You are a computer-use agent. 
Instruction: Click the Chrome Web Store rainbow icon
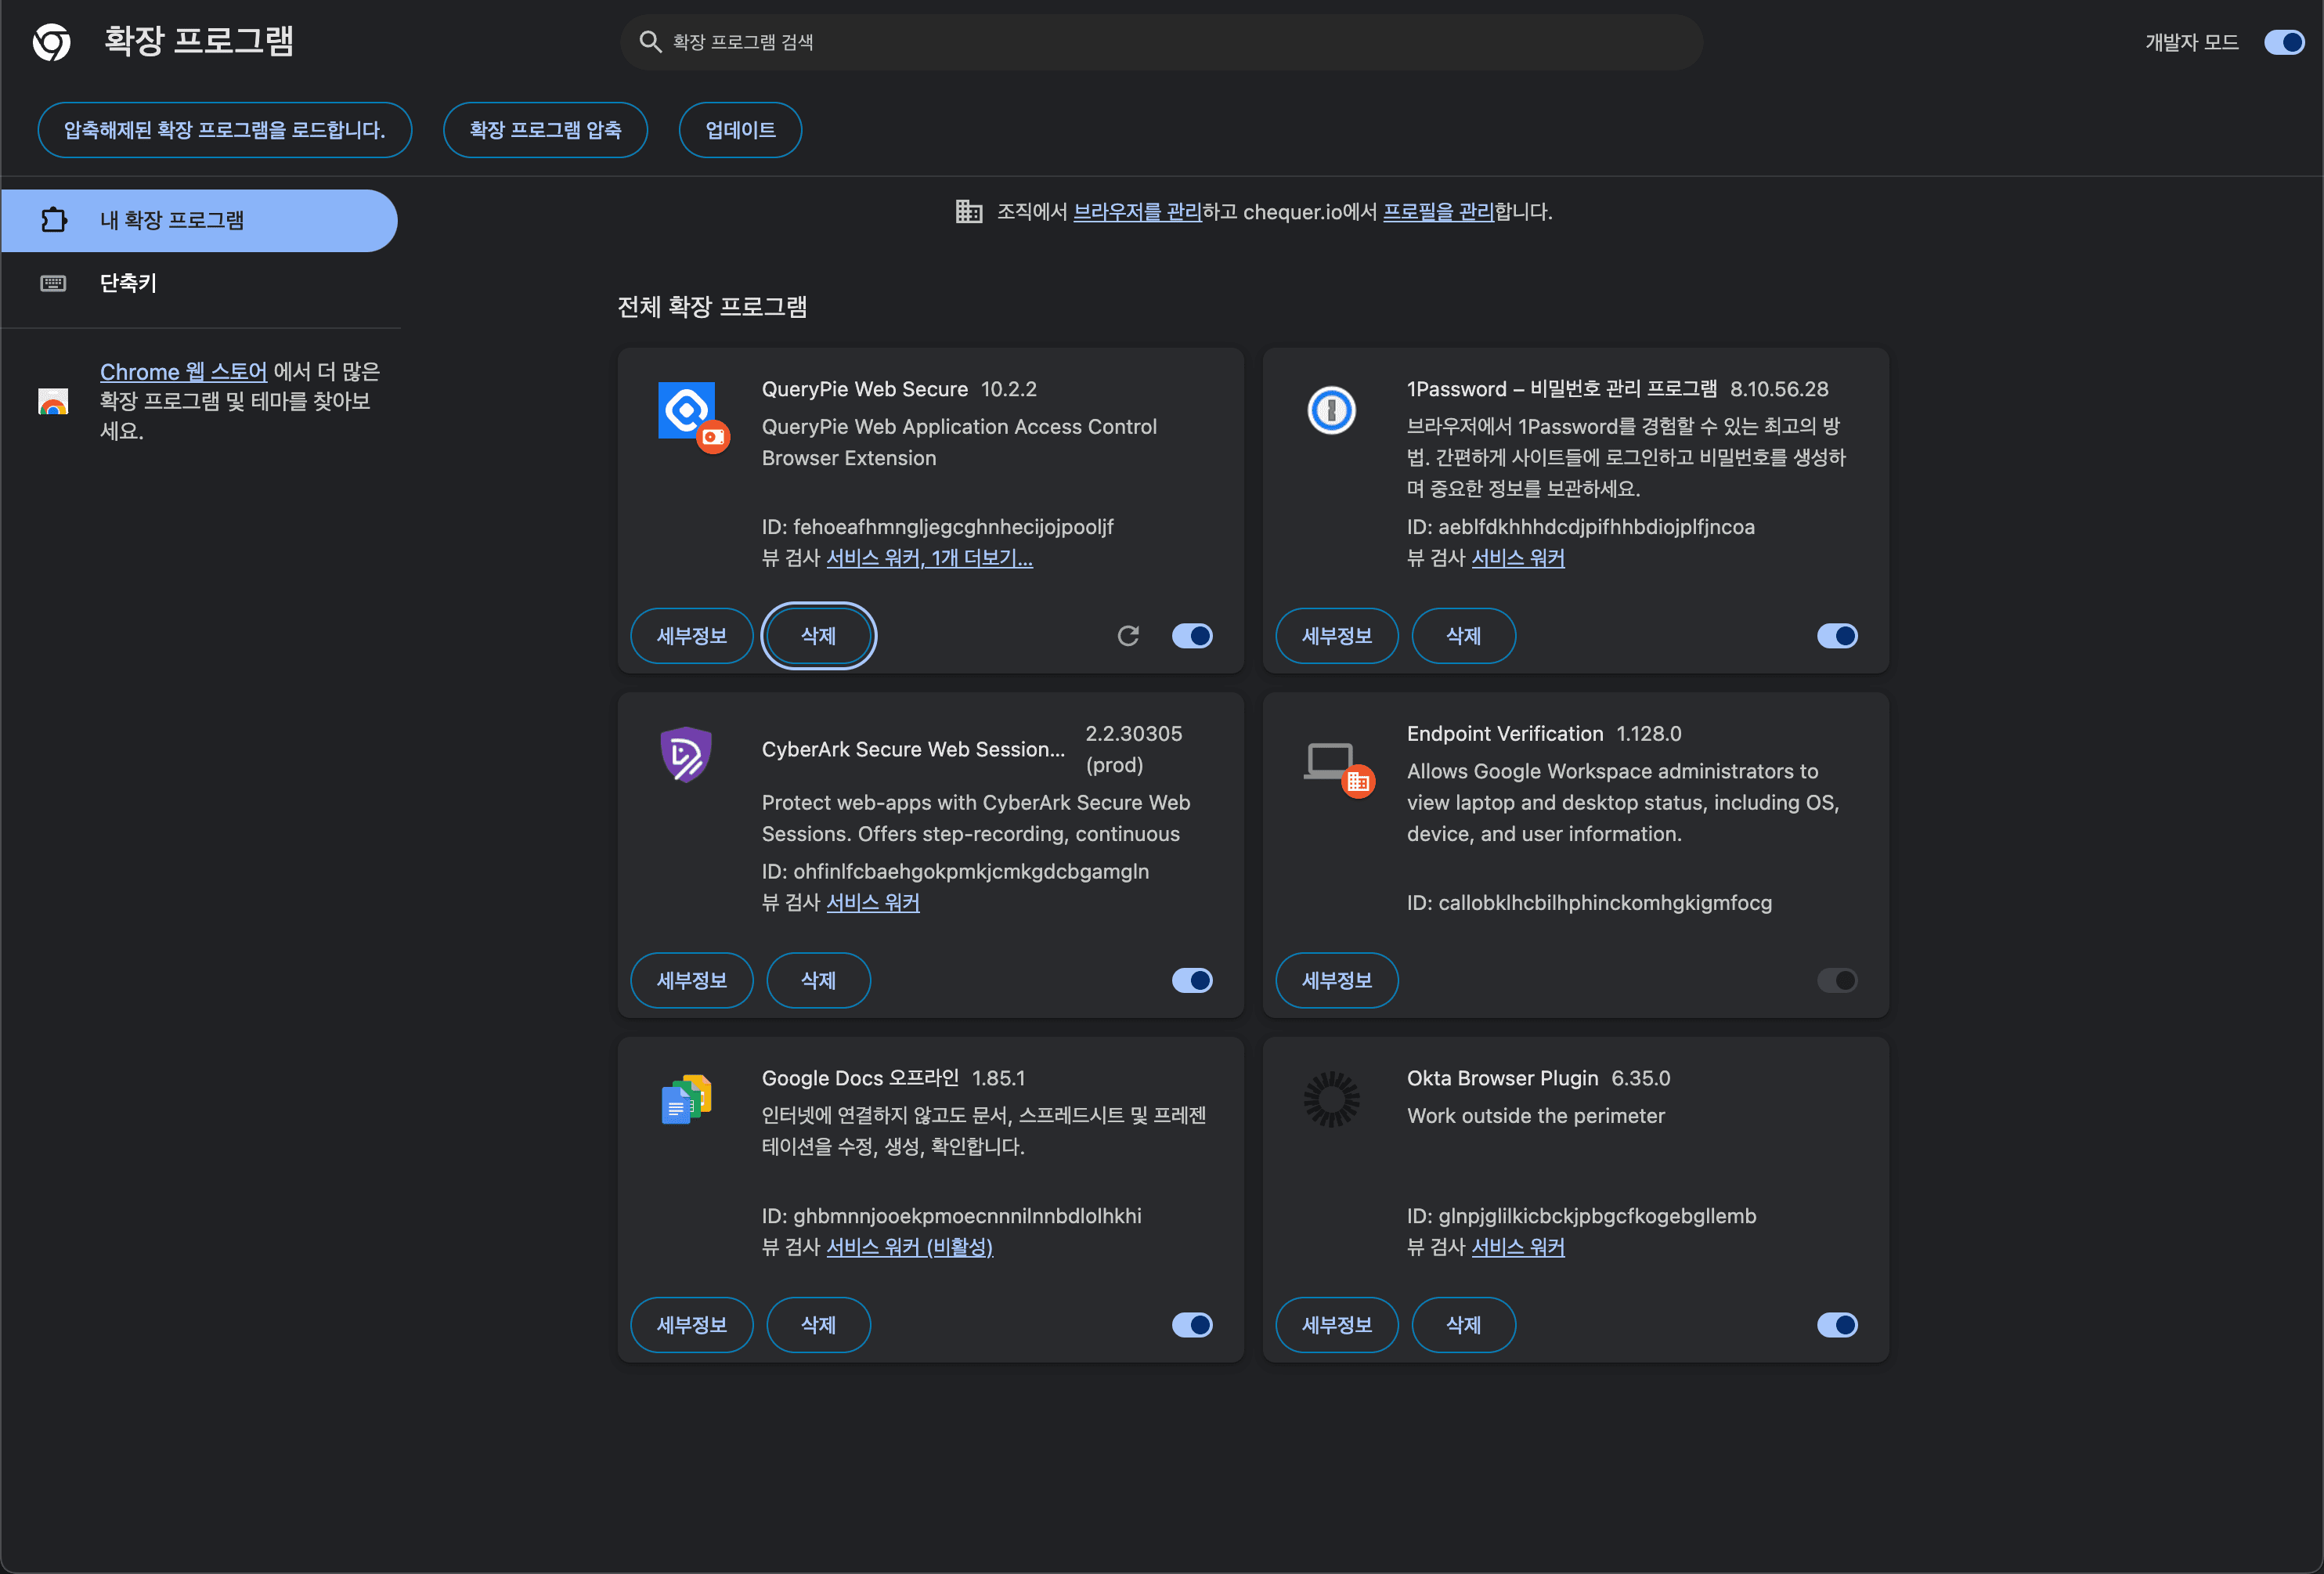[53, 402]
